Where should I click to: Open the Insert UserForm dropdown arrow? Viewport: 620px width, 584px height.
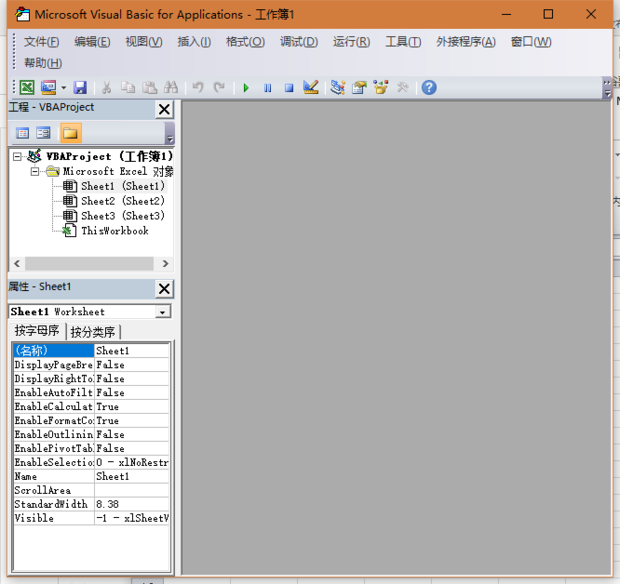point(64,88)
